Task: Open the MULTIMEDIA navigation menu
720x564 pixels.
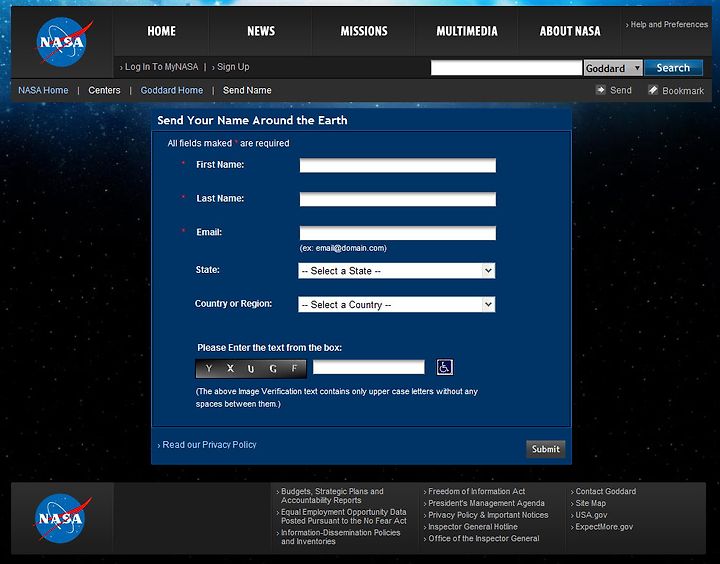Action: click(467, 31)
